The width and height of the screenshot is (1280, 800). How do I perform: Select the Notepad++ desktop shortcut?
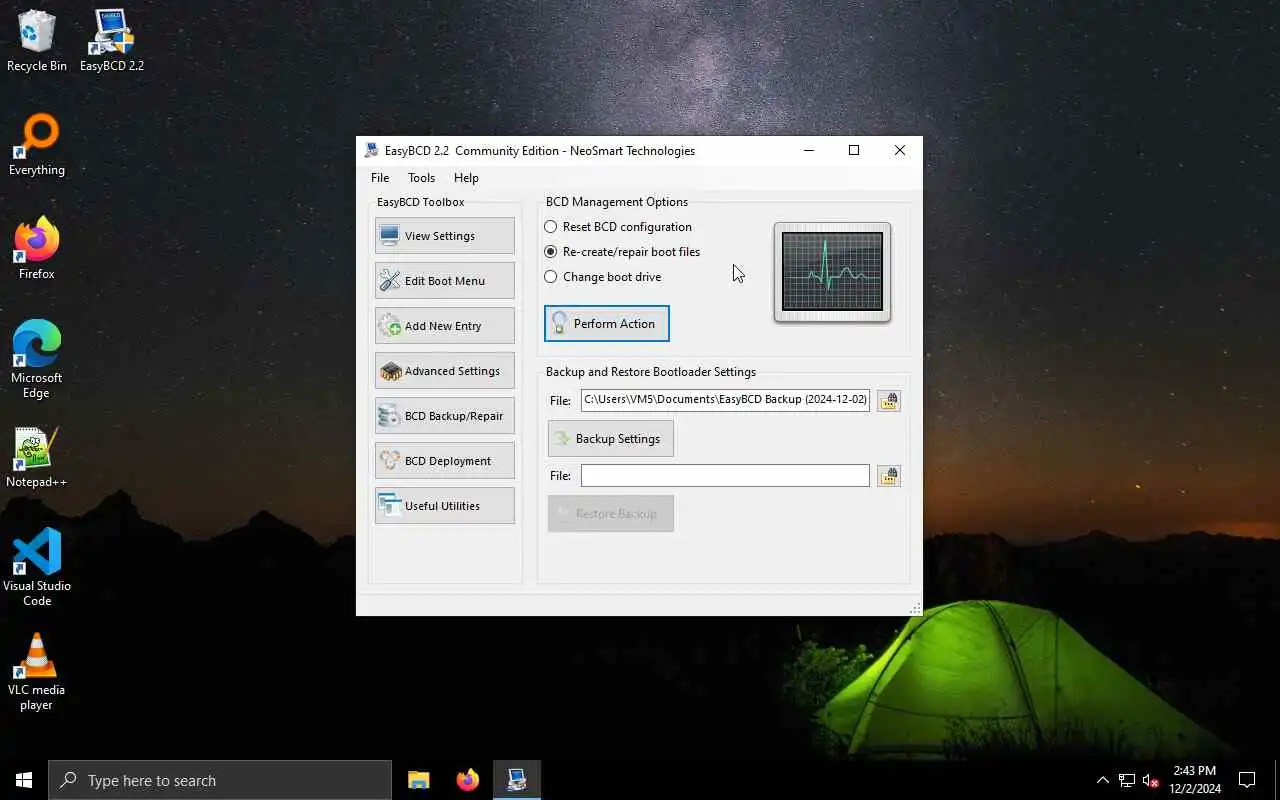(x=37, y=458)
